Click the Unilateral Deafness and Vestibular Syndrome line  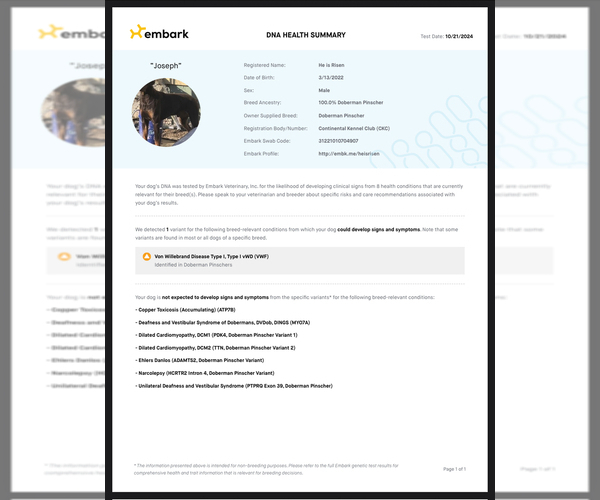coord(233,385)
